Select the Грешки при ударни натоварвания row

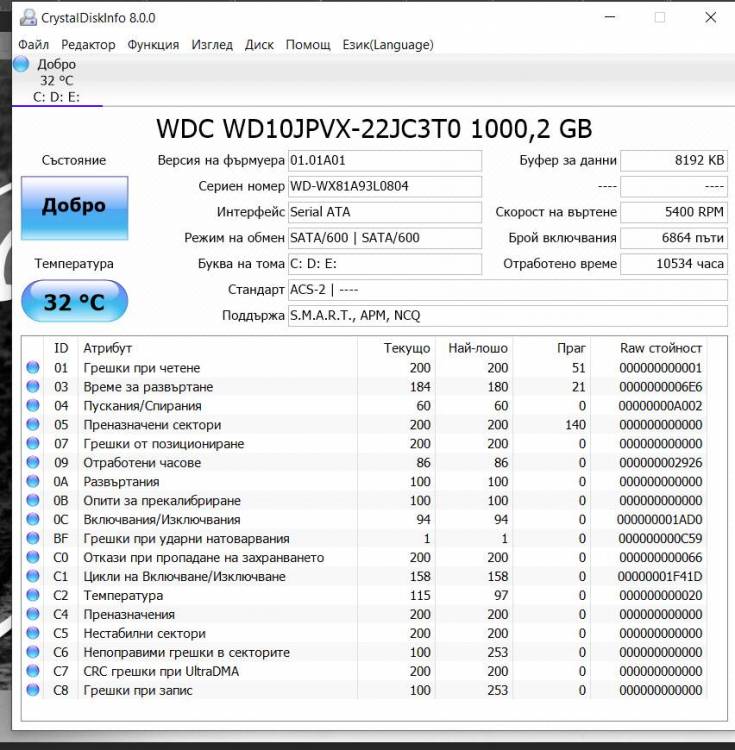coord(365,538)
